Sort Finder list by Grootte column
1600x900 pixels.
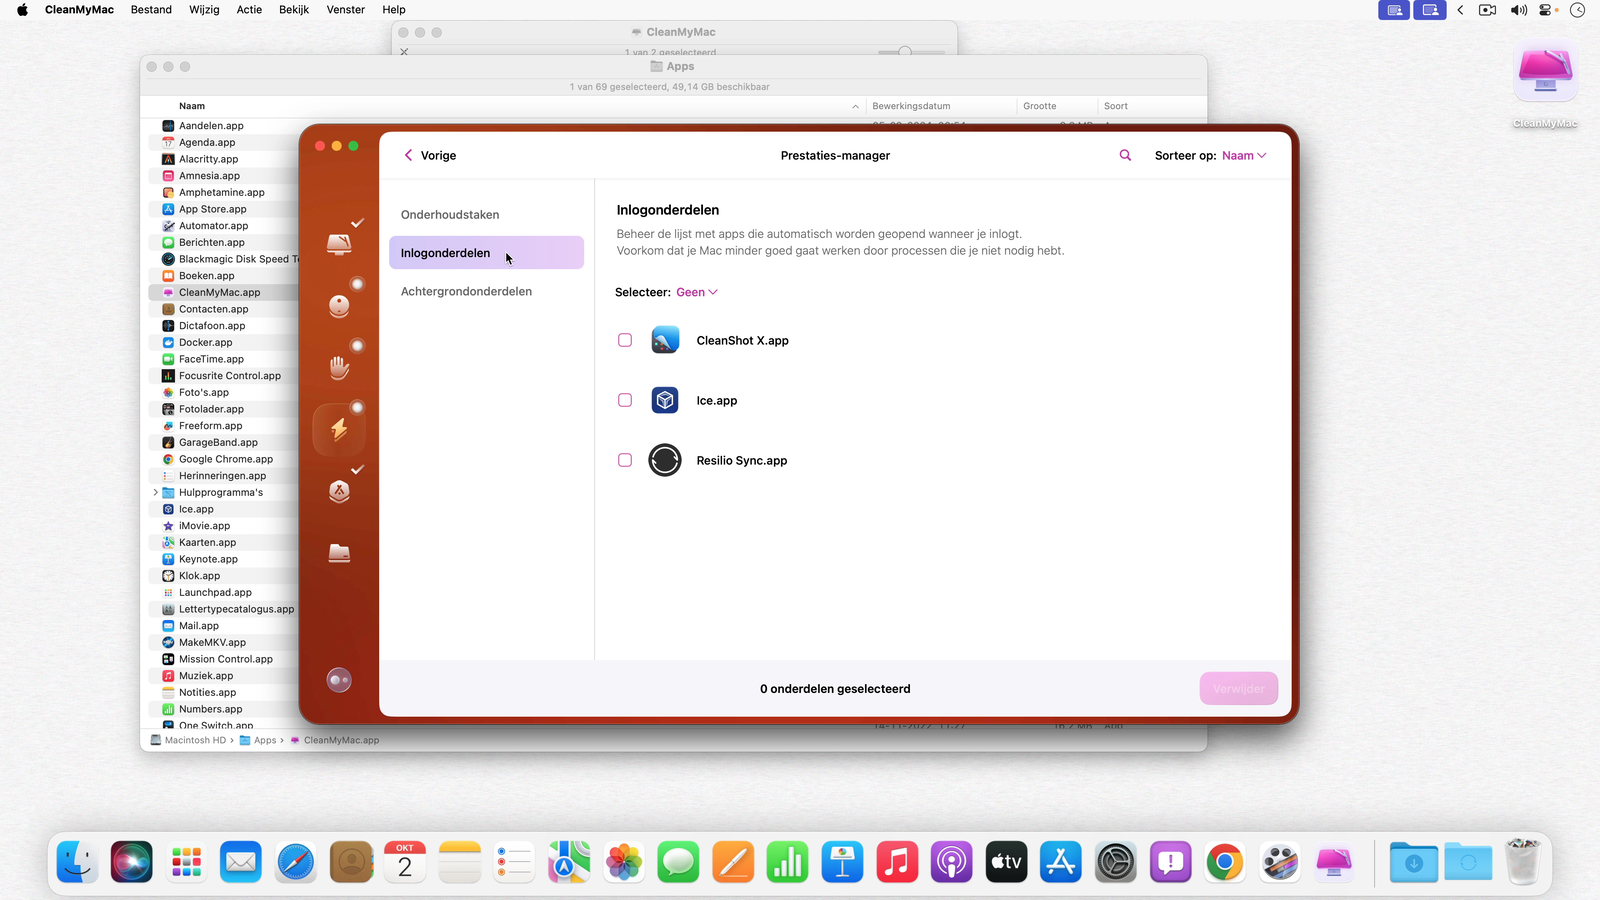(x=1039, y=106)
